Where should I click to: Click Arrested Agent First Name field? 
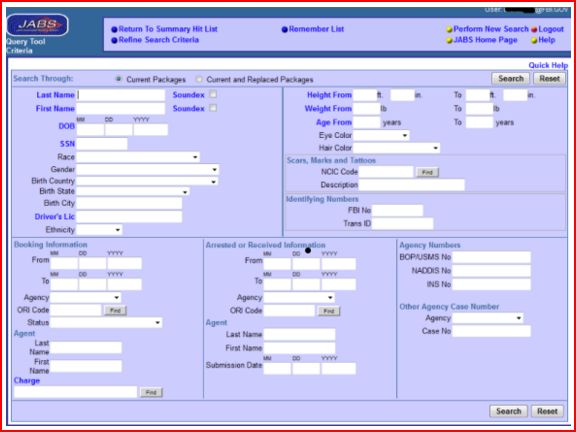pyautogui.click(x=299, y=348)
